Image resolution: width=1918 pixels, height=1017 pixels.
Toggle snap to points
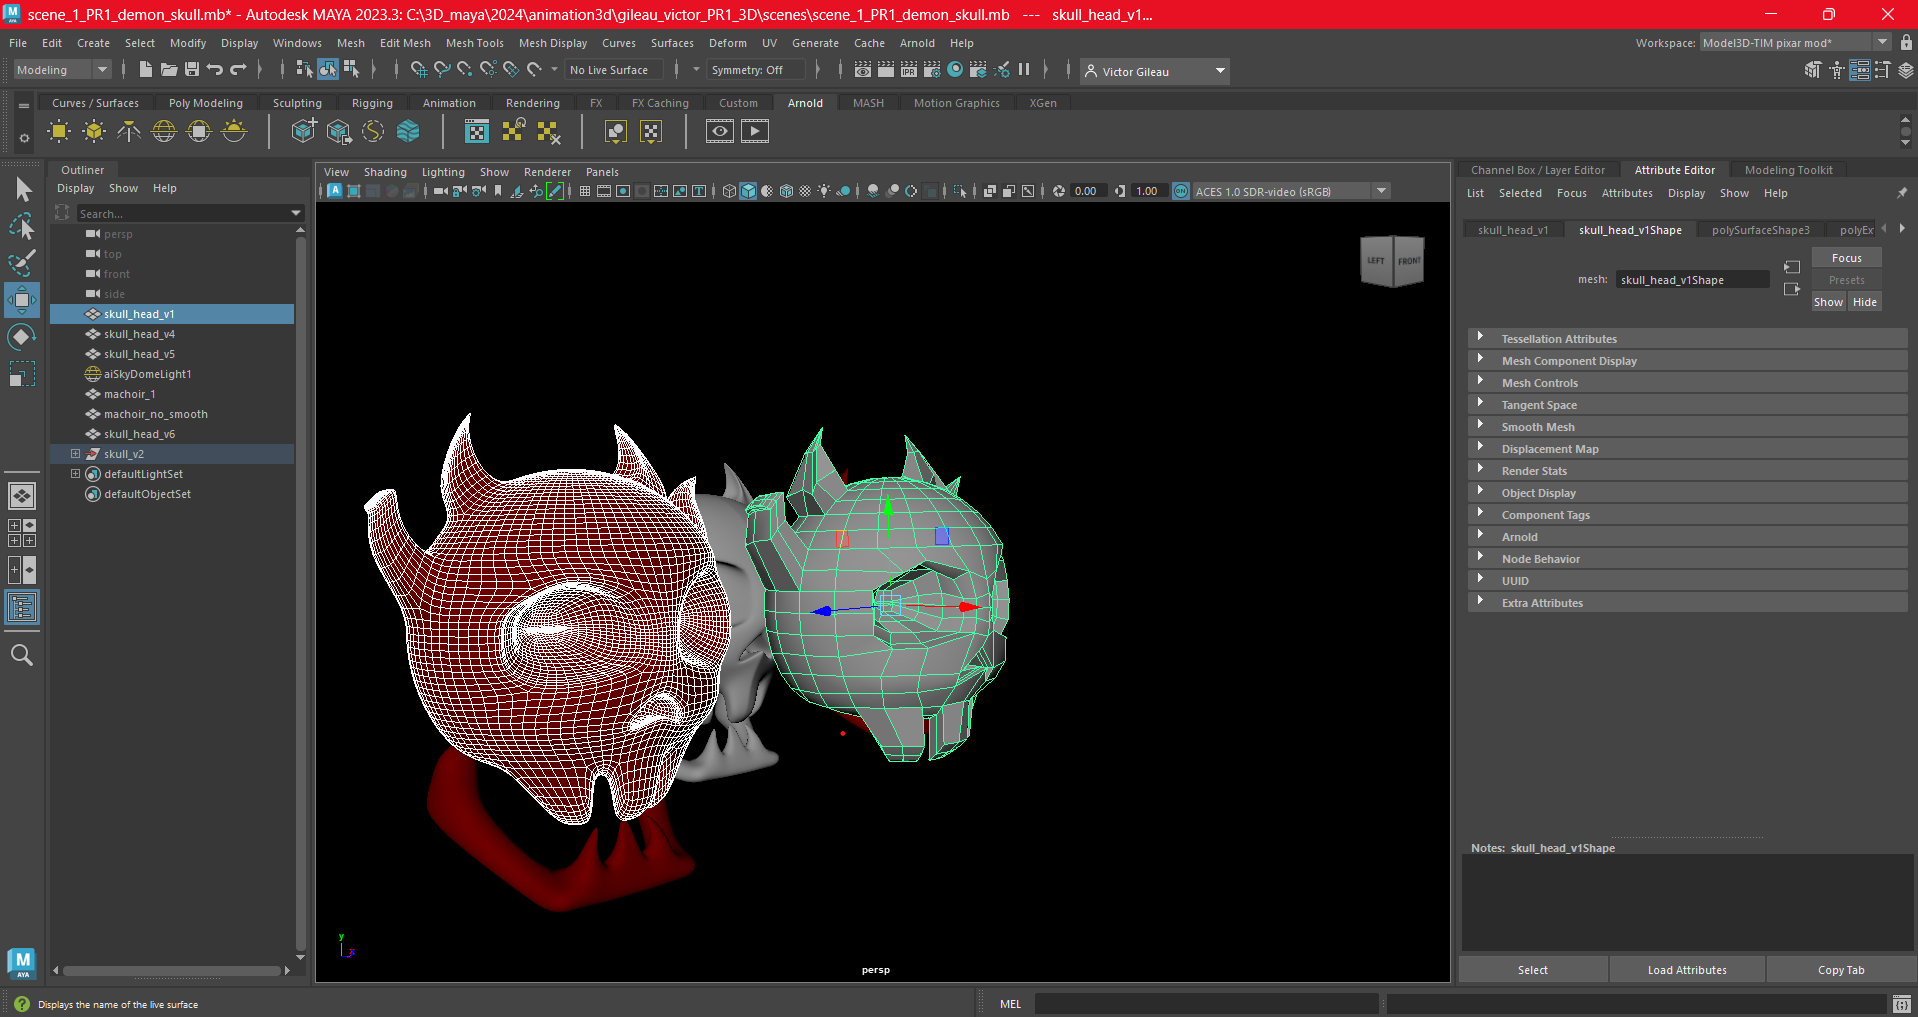(464, 69)
